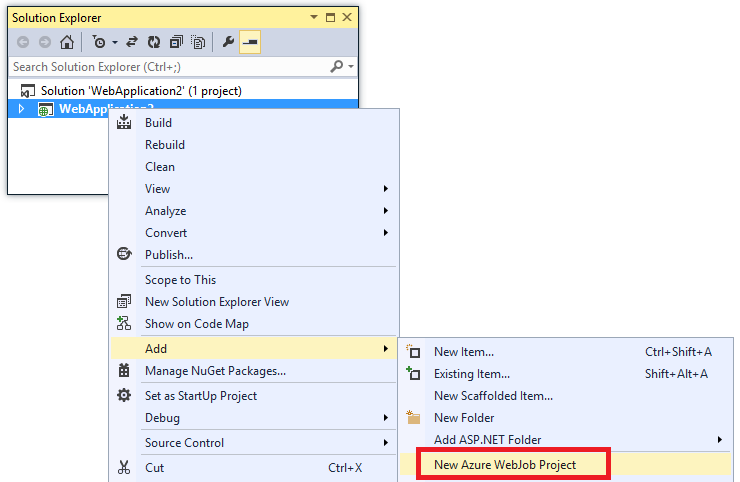Open the Add ASP.NET Folder submenu
The image size is (740, 482).
tap(565, 440)
